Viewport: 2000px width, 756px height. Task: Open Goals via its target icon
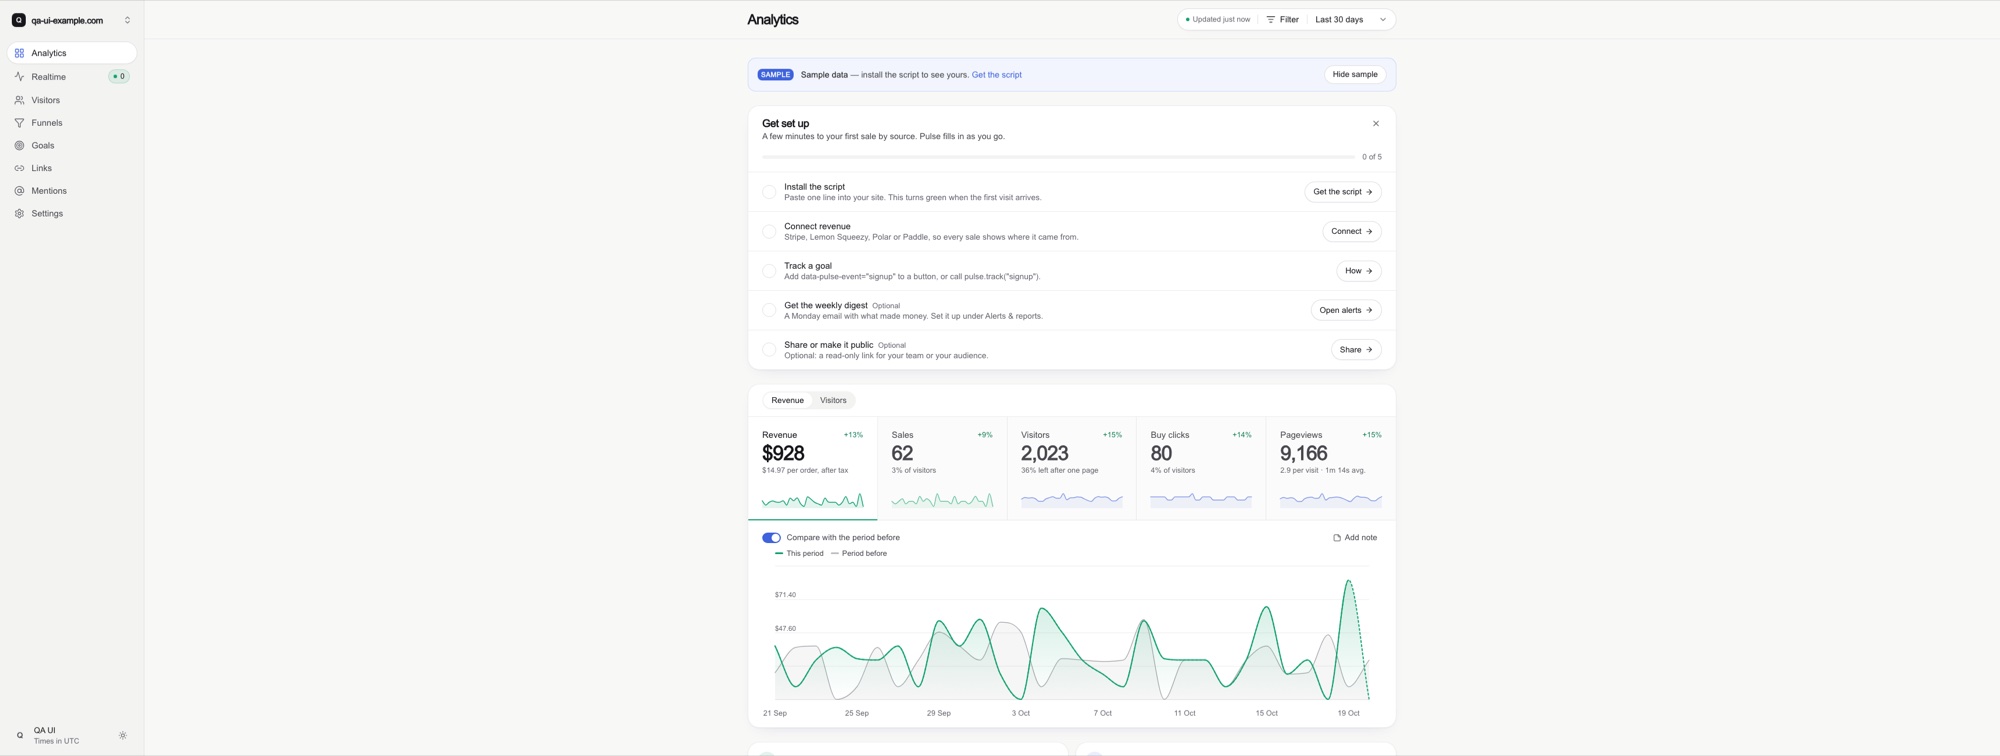point(19,146)
